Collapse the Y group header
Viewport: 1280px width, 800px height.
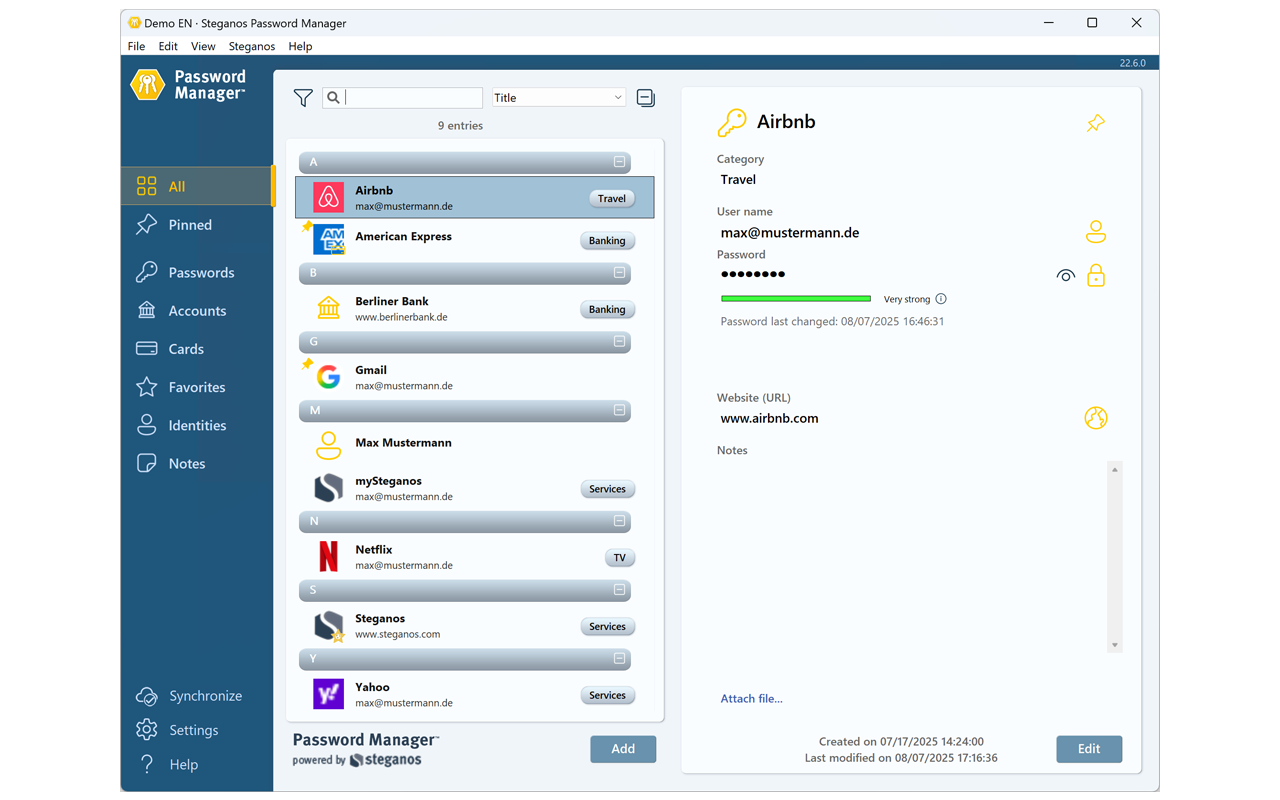coord(619,659)
